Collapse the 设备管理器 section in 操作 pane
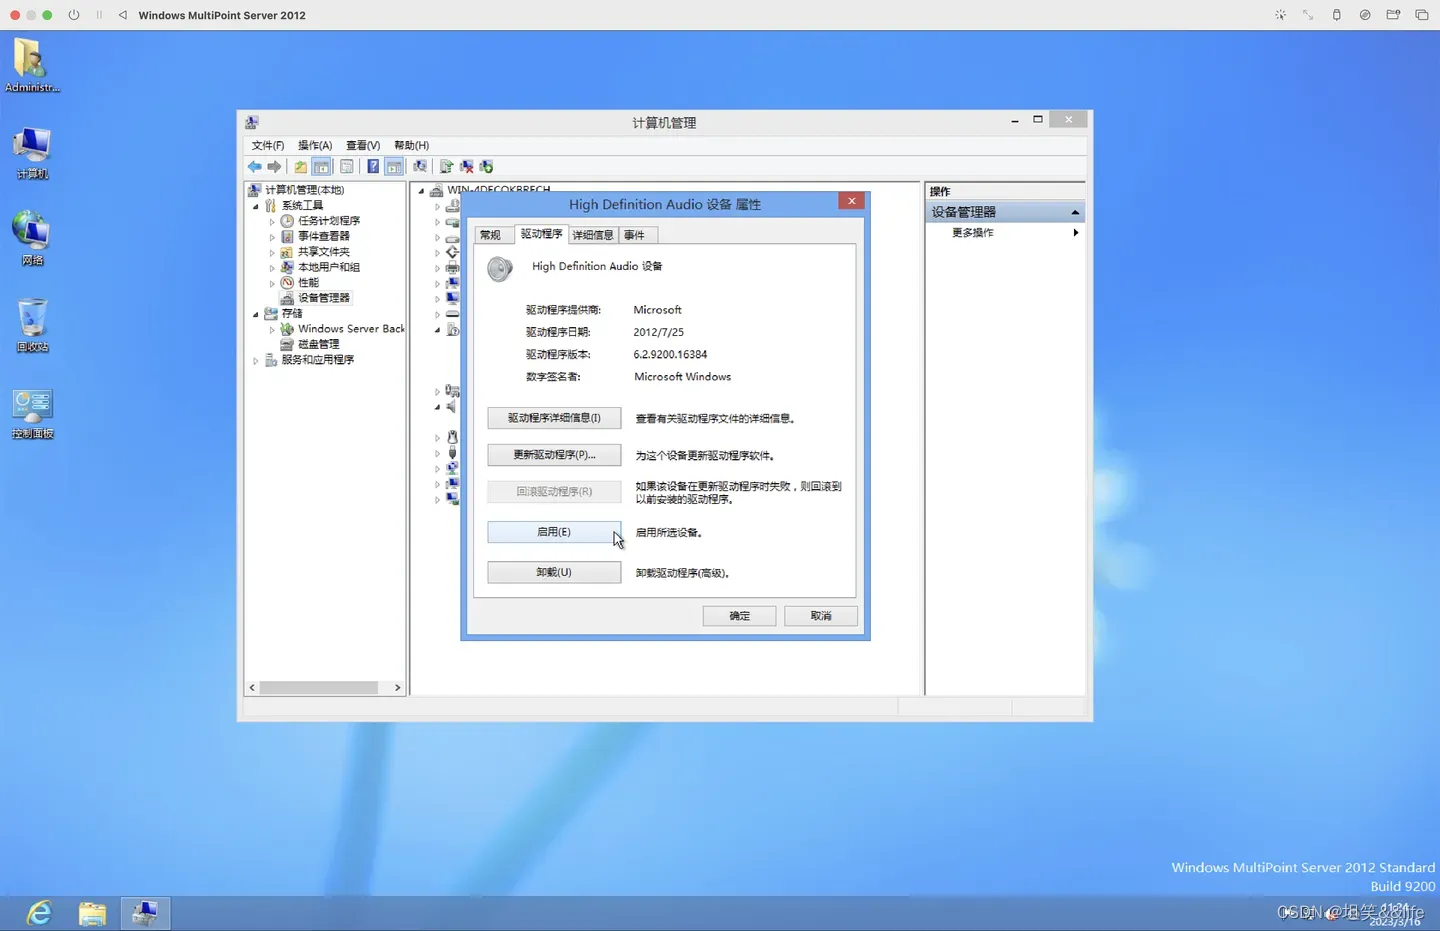Viewport: 1440px width, 931px height. coord(1075,212)
